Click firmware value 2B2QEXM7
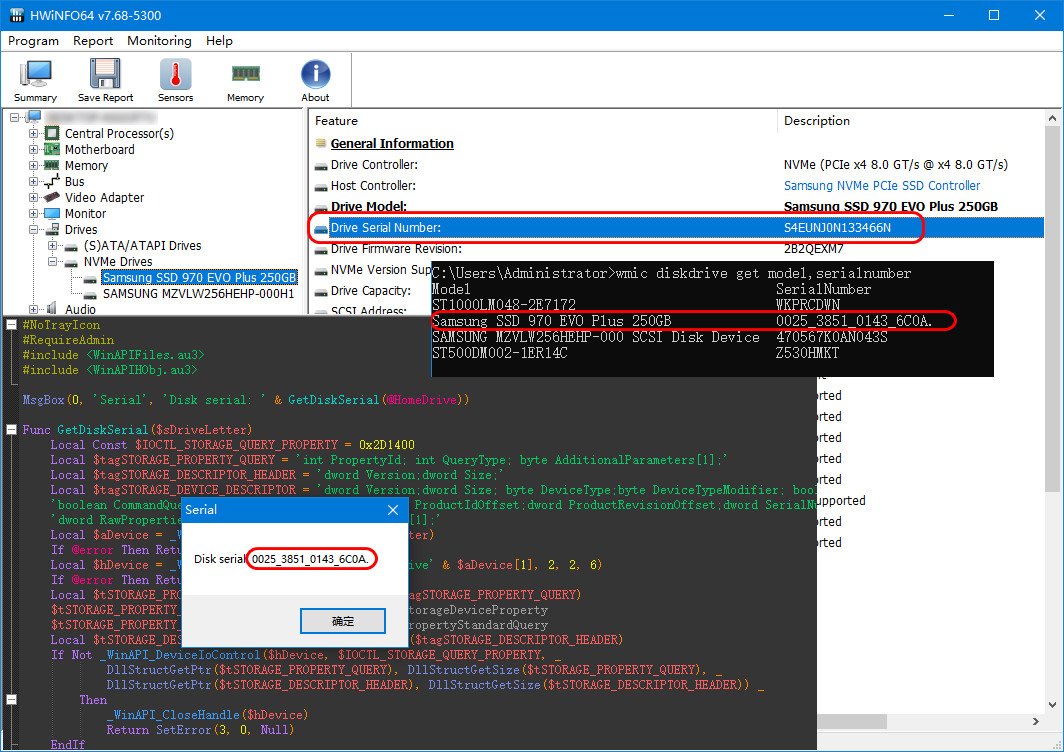This screenshot has width=1064, height=752. pyautogui.click(x=814, y=249)
